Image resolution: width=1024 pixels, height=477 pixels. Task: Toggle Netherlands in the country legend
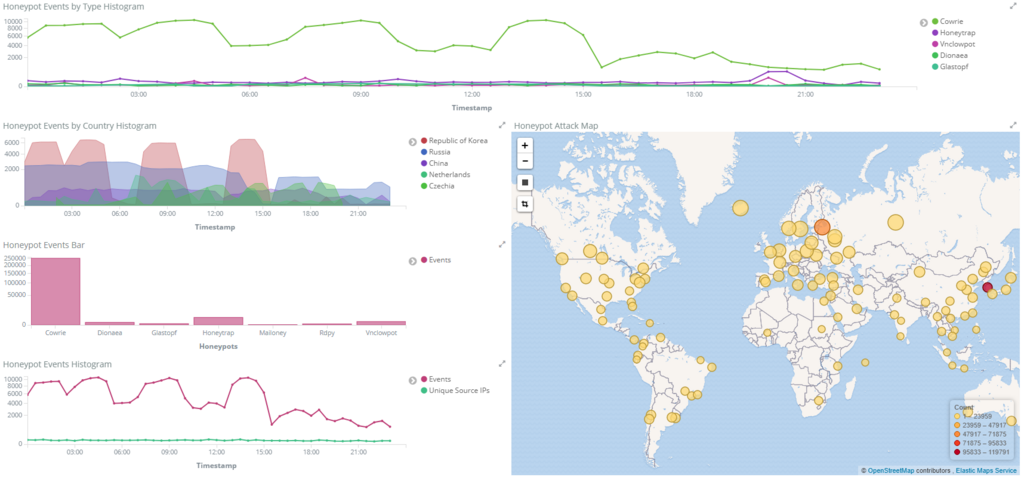click(445, 174)
